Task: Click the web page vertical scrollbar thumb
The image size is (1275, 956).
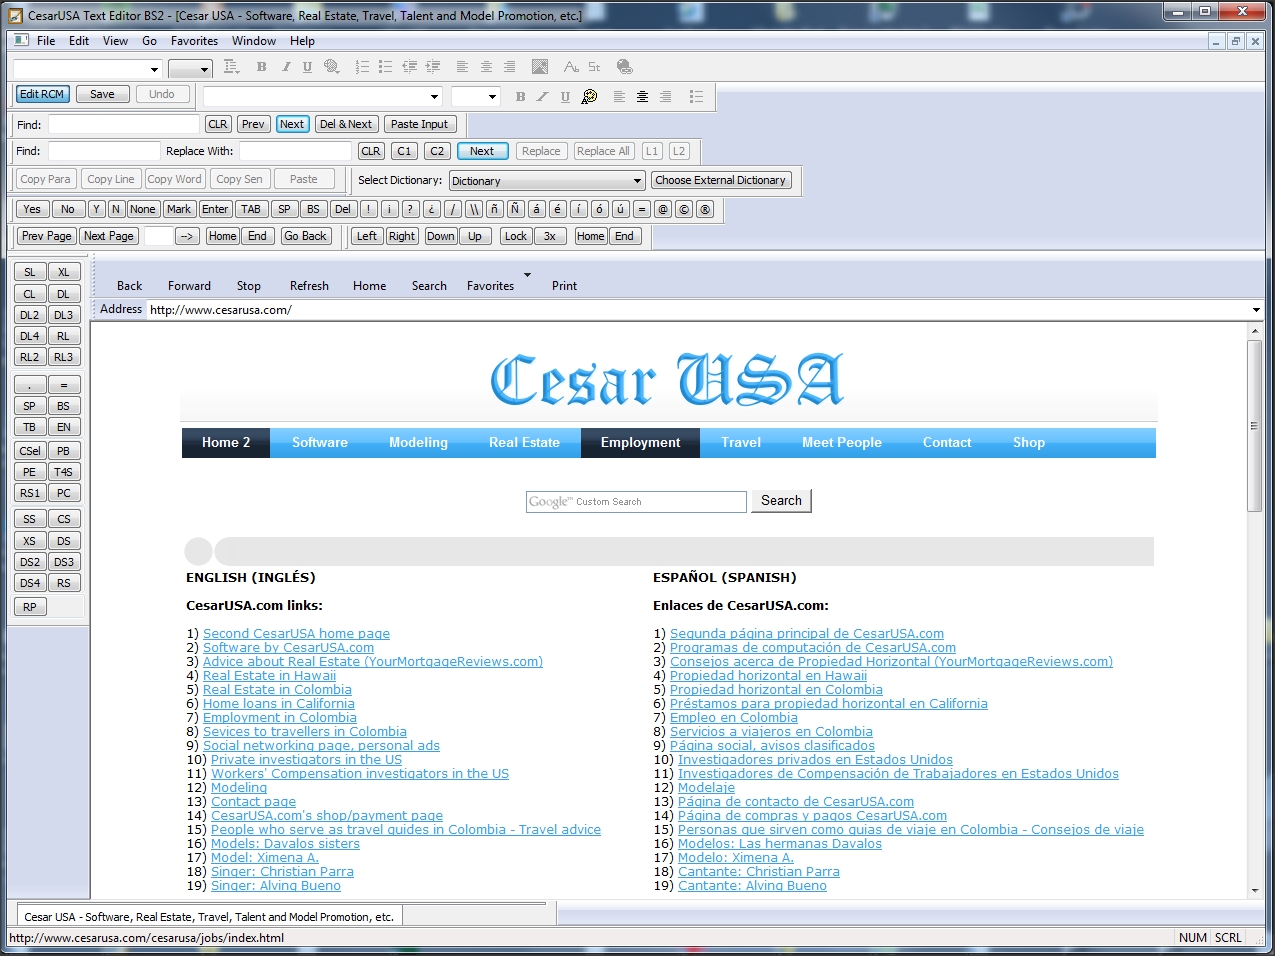Action: (1254, 425)
